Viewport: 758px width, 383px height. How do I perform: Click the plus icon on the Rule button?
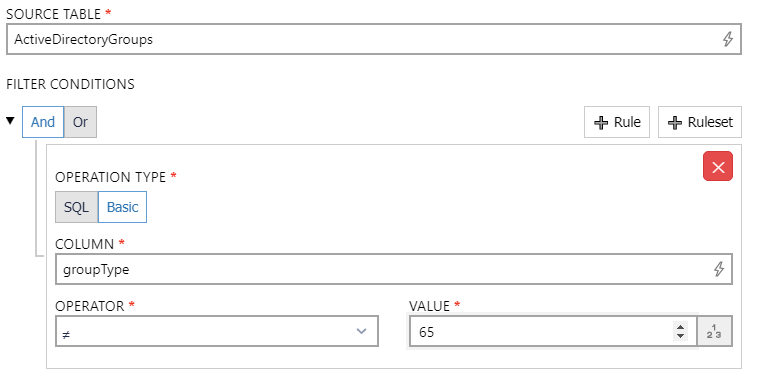(601, 122)
